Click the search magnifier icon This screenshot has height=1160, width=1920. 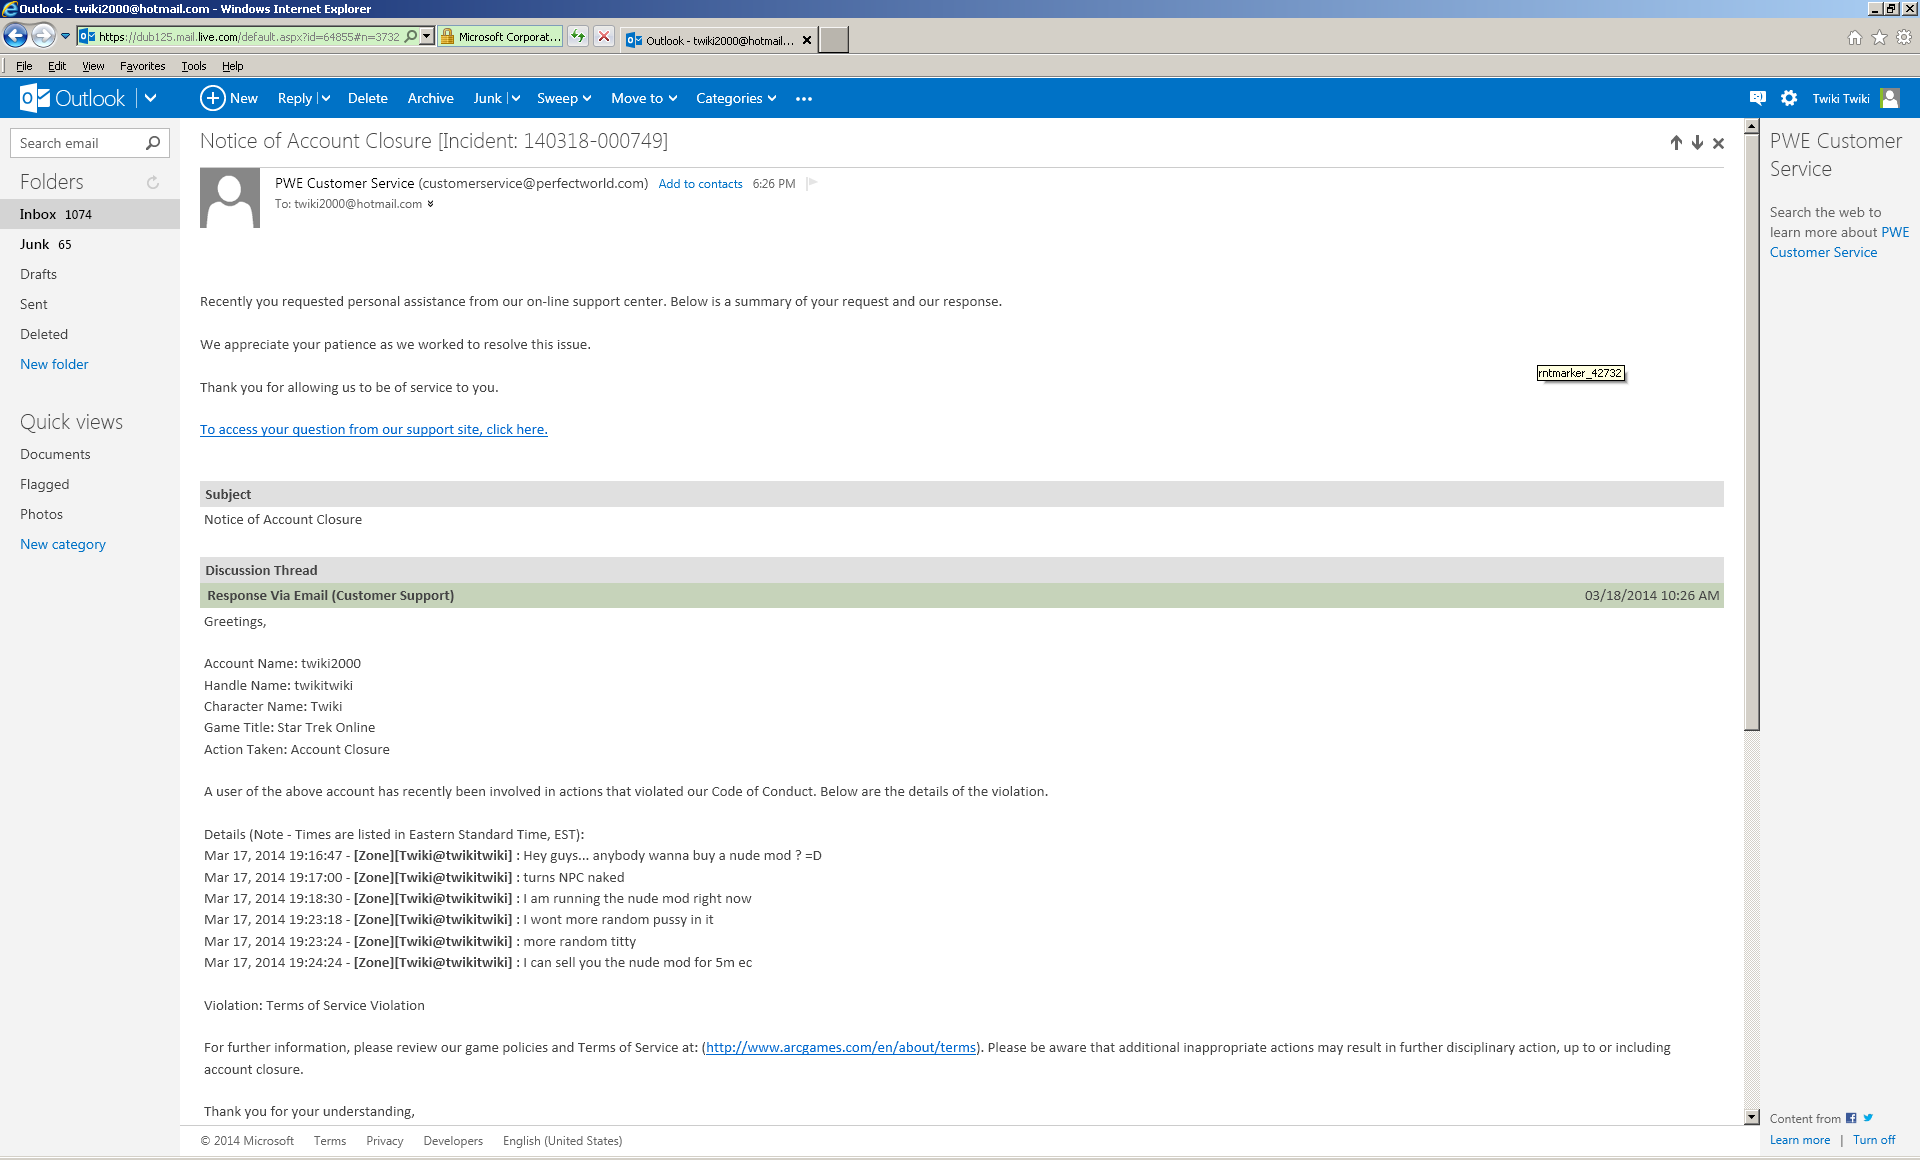click(153, 143)
